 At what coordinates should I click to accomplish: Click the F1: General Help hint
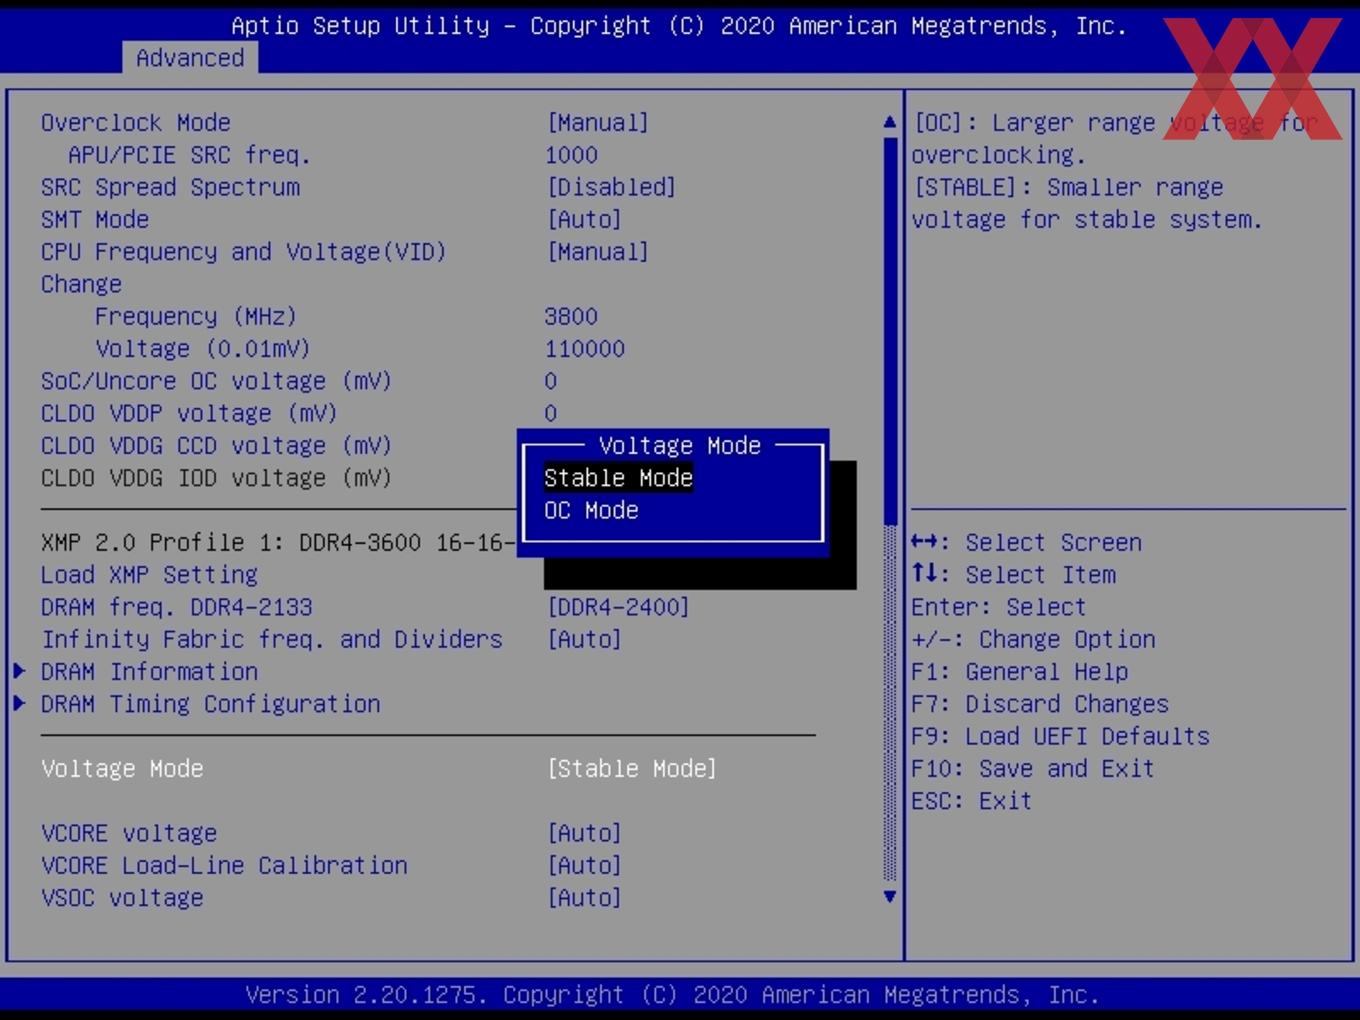click(x=1020, y=671)
